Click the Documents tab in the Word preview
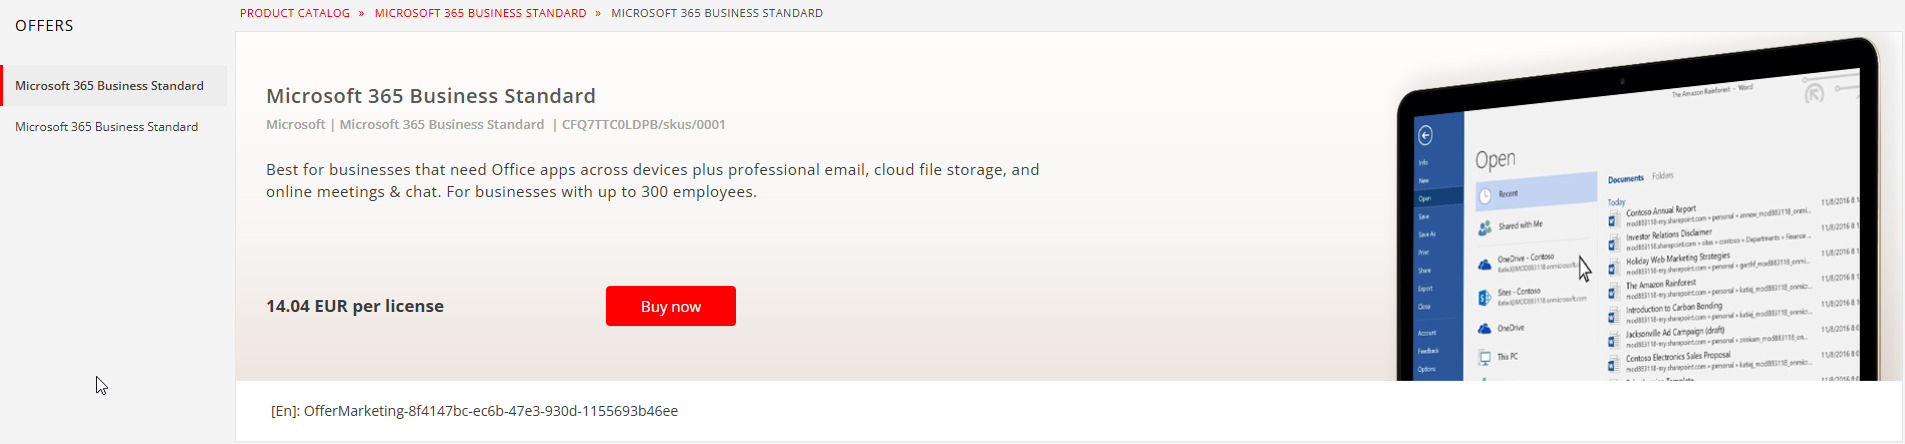 [1625, 179]
